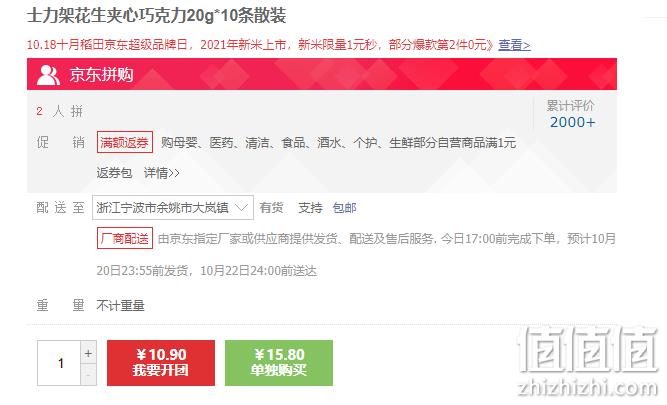This screenshot has width=667, height=405.
Task: Open the 详情>> promotion details link
Action: point(162,173)
